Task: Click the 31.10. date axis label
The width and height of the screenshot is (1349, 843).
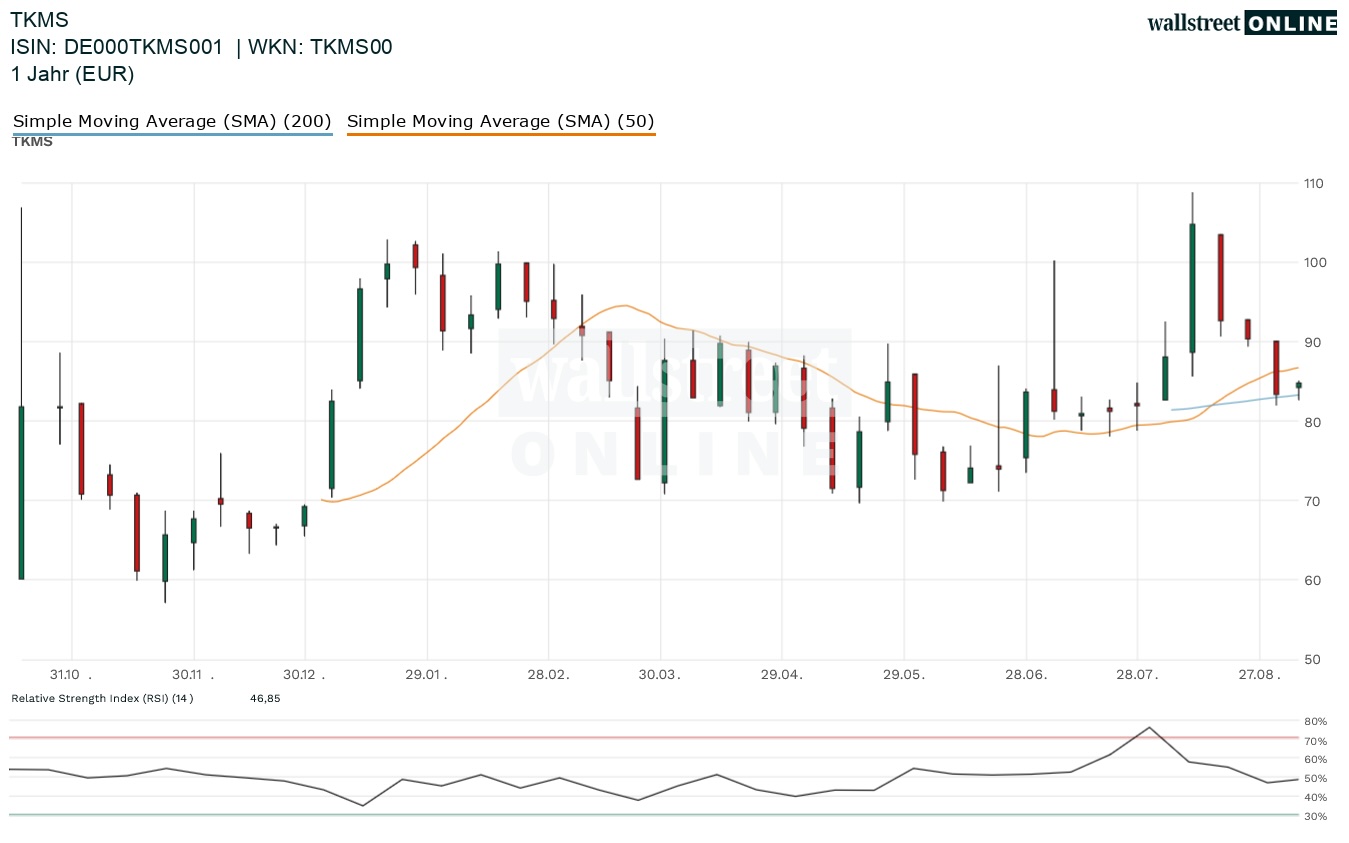Action: pos(72,675)
